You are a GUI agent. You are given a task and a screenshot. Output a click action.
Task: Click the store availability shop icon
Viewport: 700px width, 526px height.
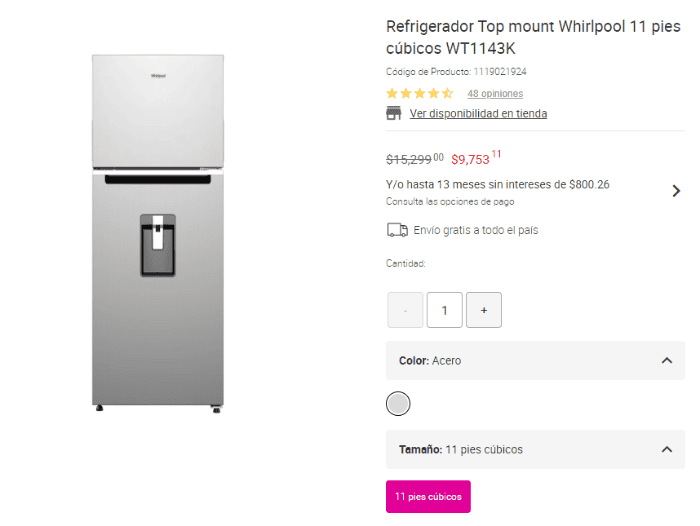(x=394, y=113)
